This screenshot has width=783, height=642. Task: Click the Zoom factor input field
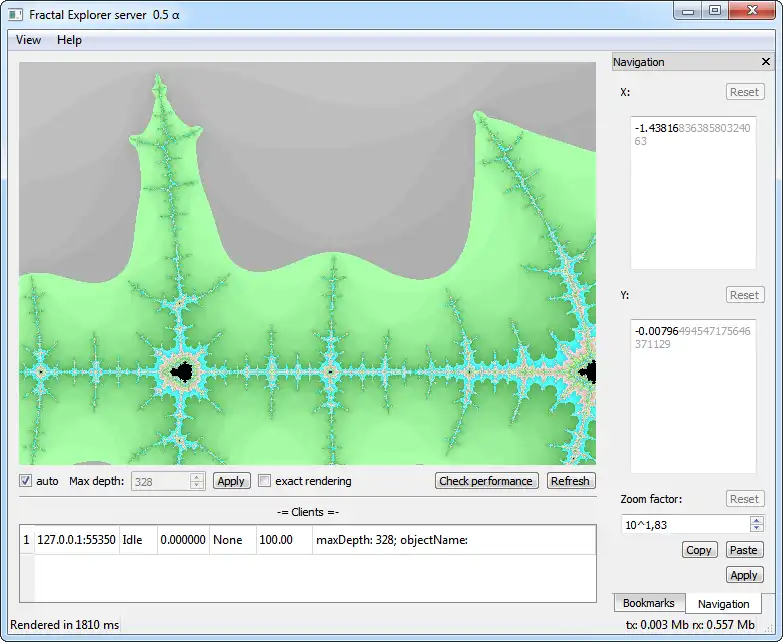point(686,525)
